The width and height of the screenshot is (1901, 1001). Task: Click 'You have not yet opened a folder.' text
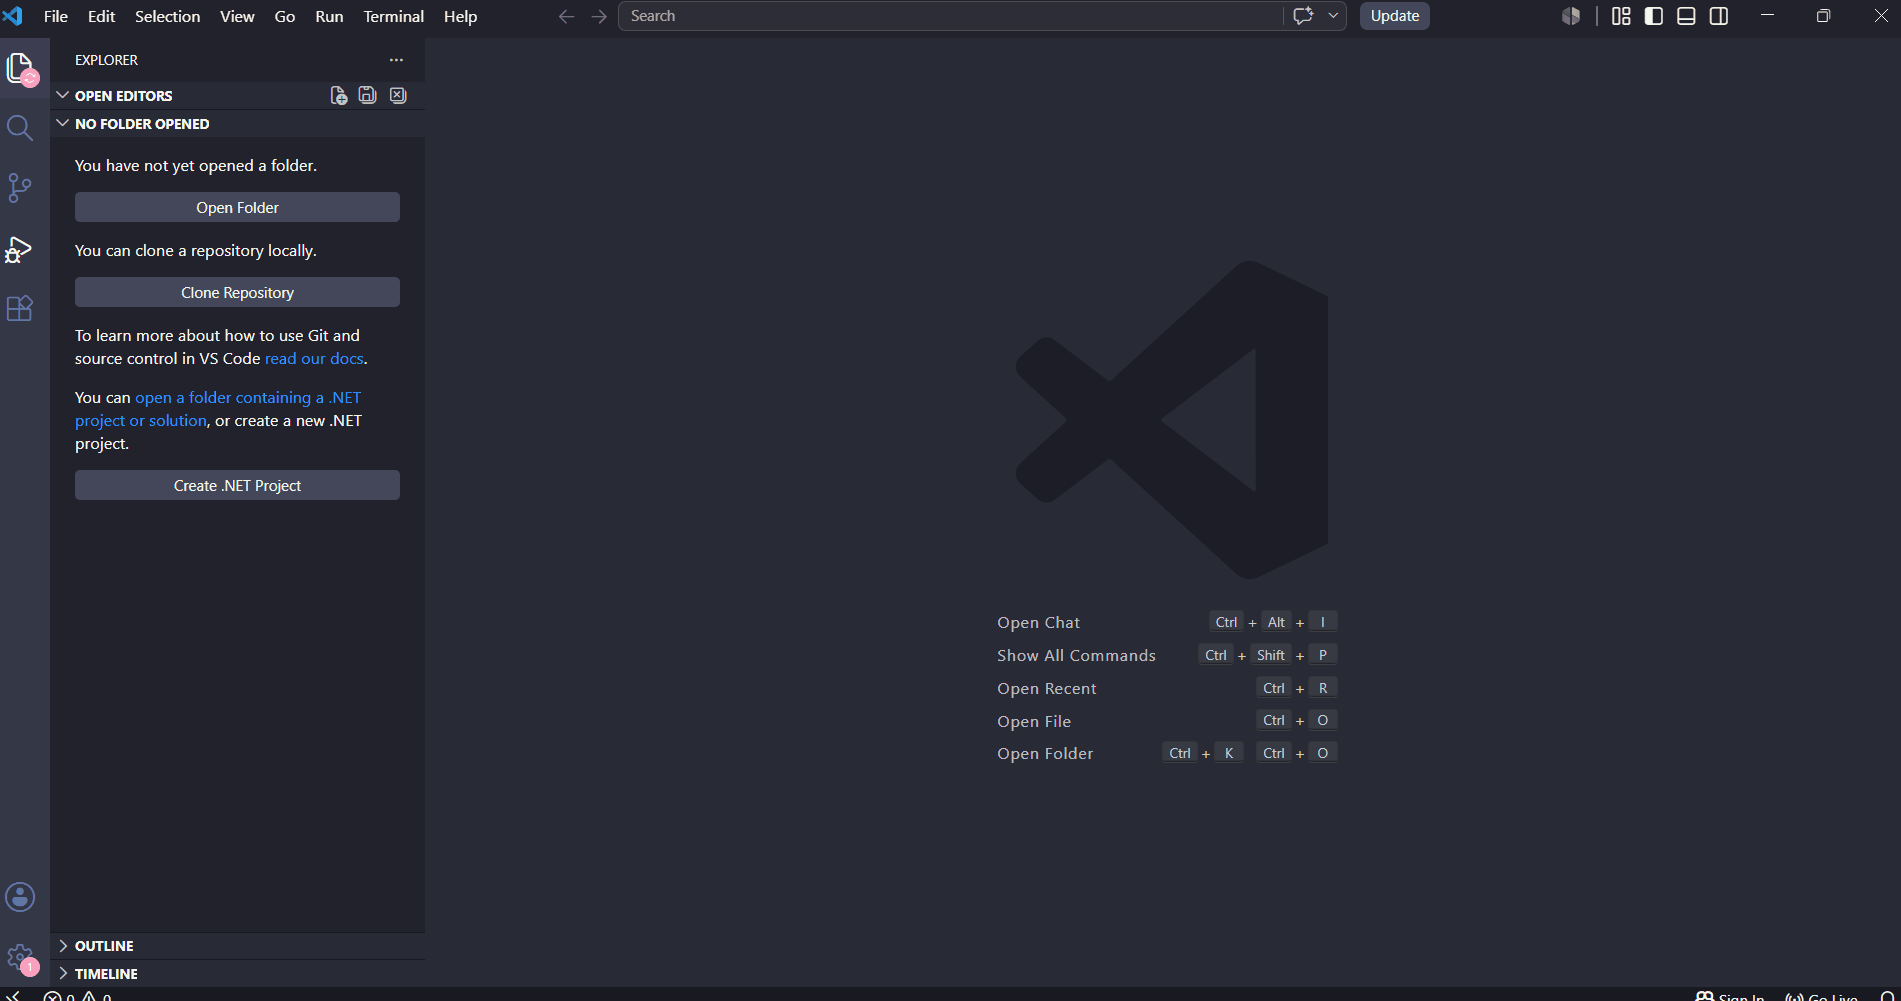coord(196,165)
